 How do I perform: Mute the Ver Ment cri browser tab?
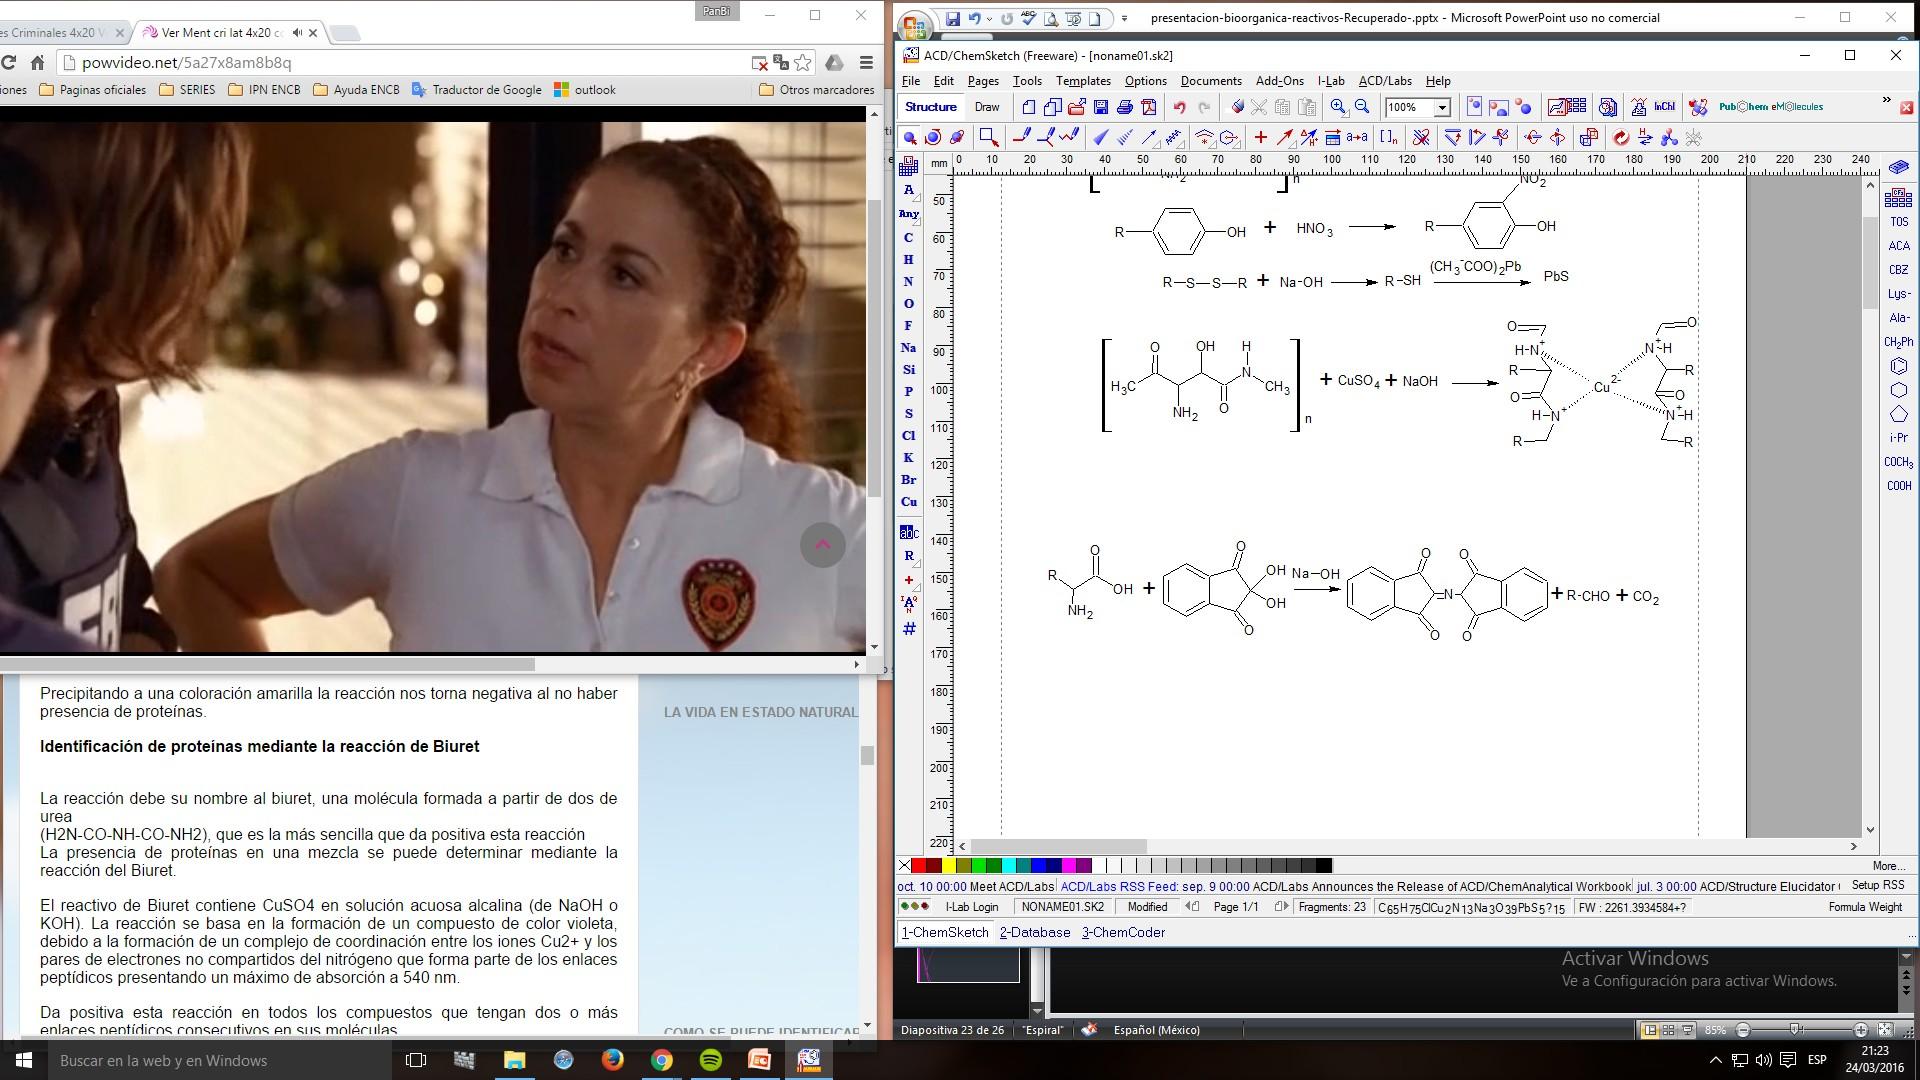(297, 33)
